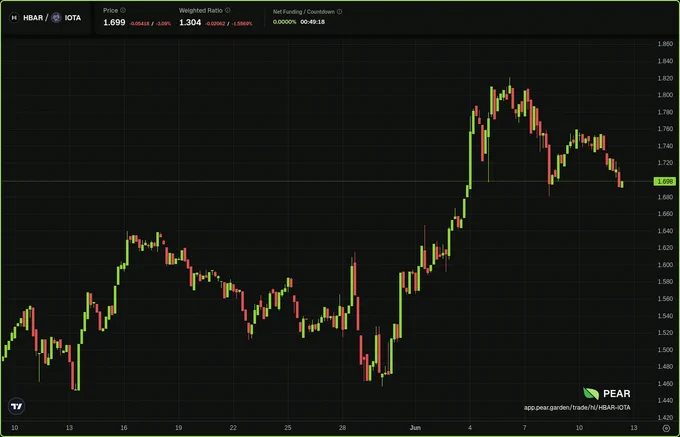Click the 10 date label near right end
680x437 pixels.
click(x=579, y=428)
